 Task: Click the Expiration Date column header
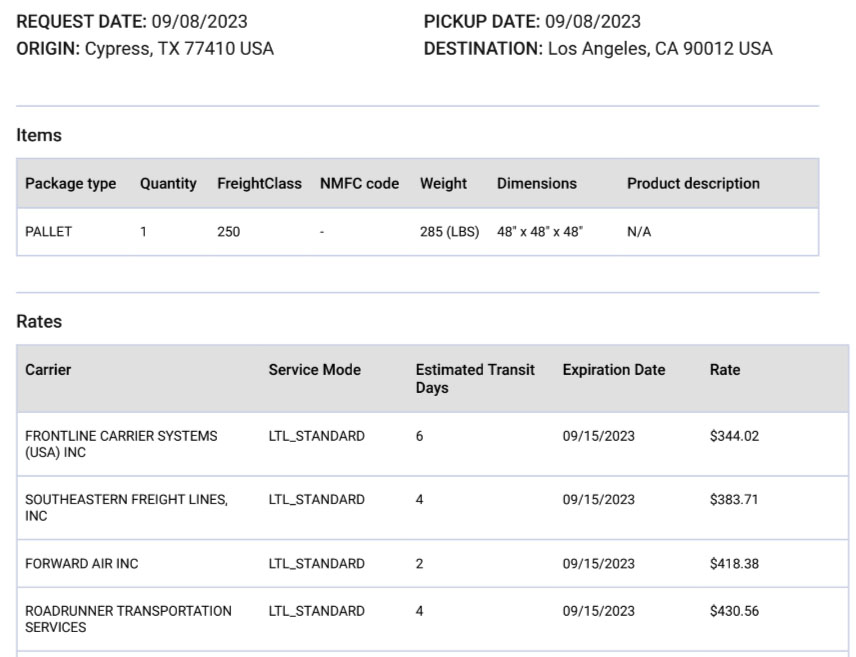pos(614,370)
